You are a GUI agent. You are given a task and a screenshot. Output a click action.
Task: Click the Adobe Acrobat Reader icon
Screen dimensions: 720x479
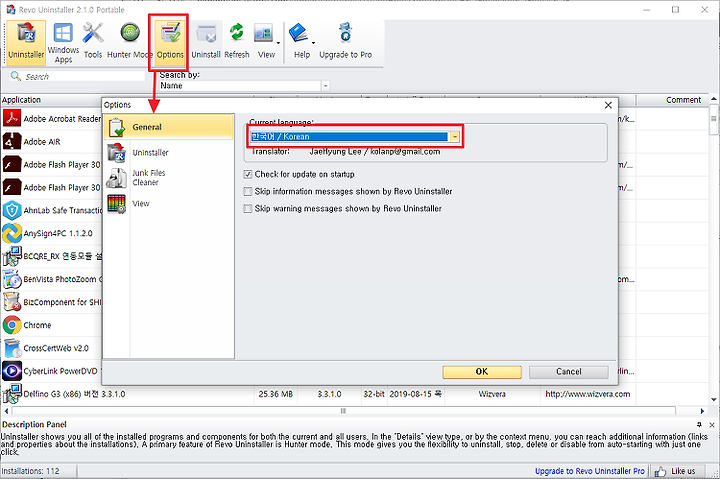click(x=12, y=118)
